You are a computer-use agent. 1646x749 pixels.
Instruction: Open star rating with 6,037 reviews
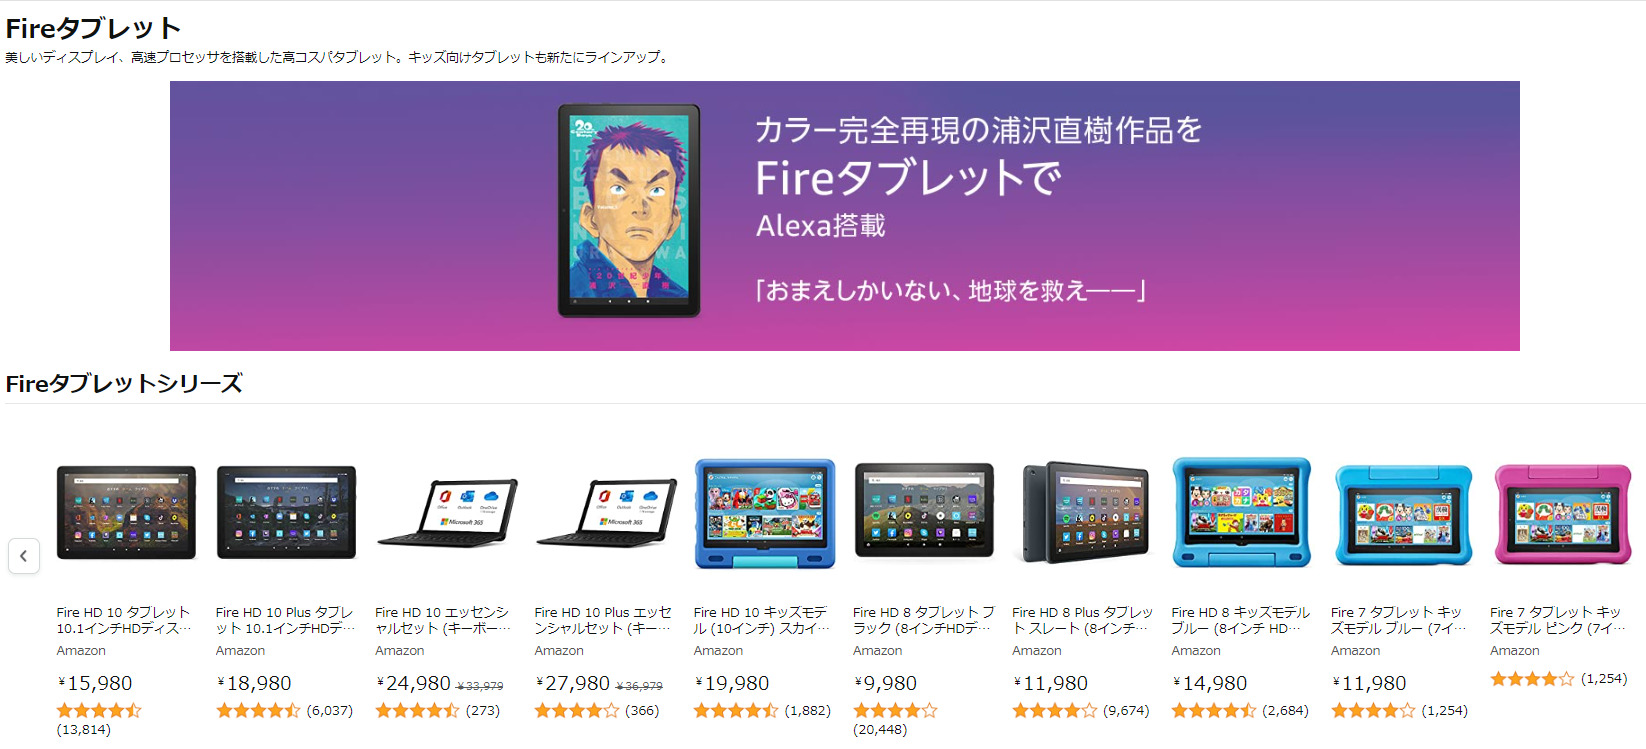point(258,711)
